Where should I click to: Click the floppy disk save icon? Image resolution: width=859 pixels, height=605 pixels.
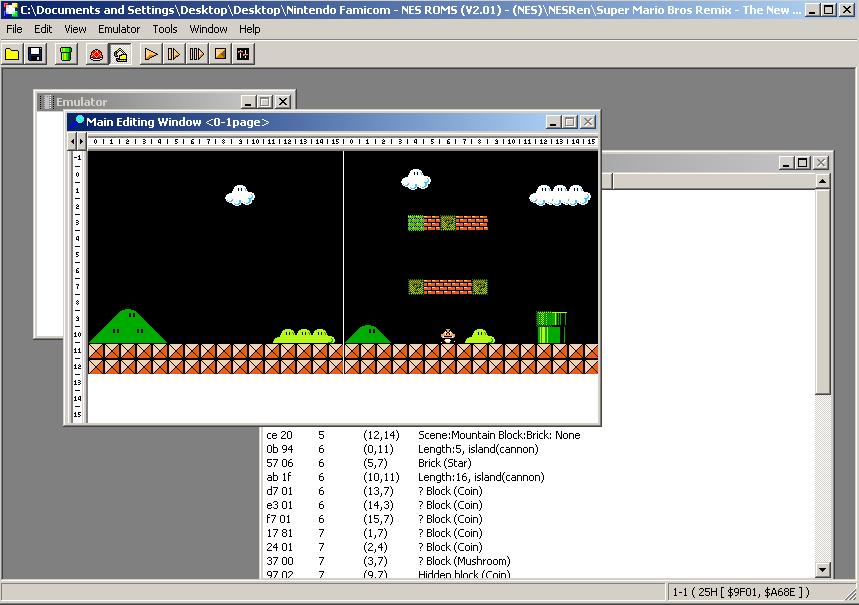pos(36,54)
